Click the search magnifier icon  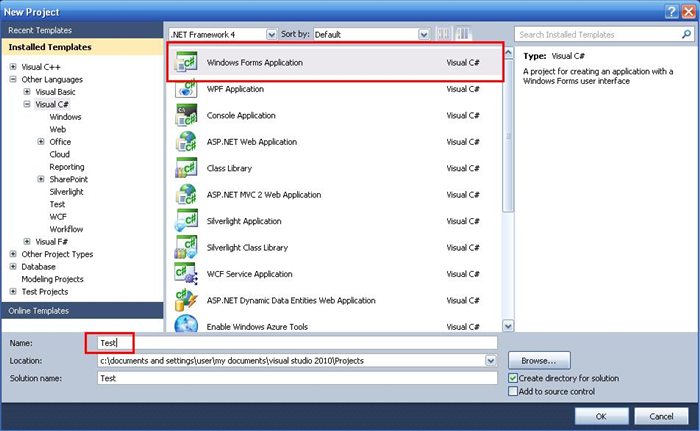click(x=686, y=34)
